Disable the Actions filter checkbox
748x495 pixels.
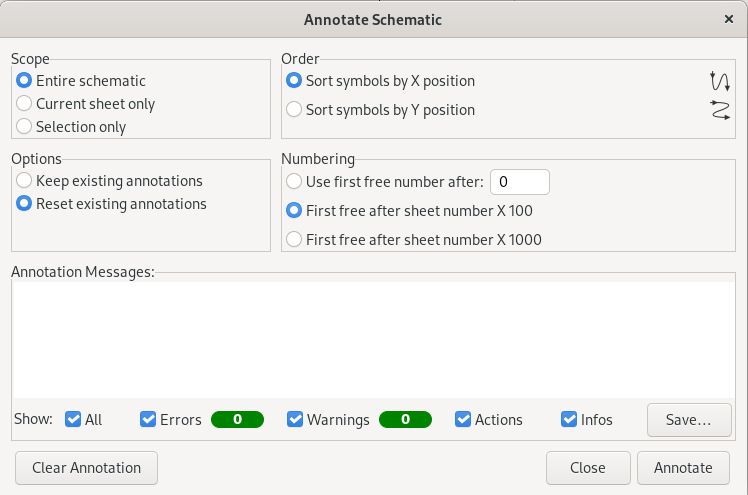[463, 420]
